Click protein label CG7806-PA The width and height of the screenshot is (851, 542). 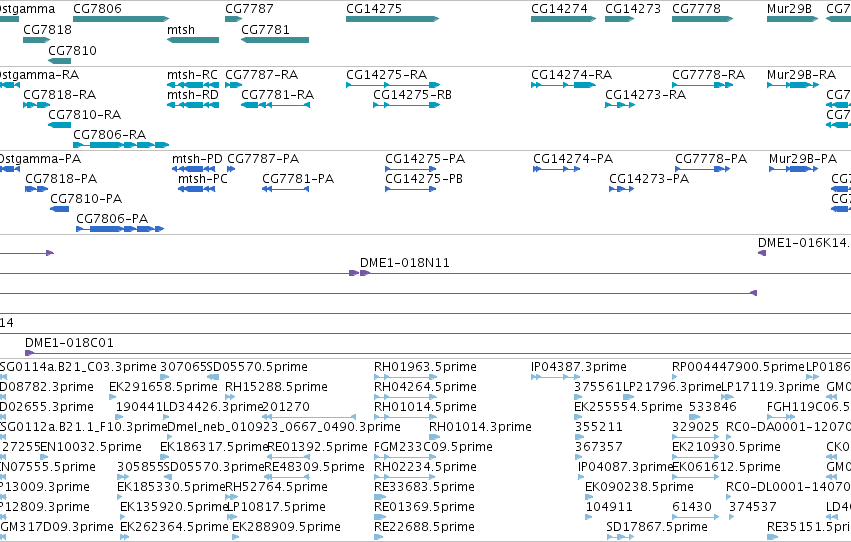[112, 219]
